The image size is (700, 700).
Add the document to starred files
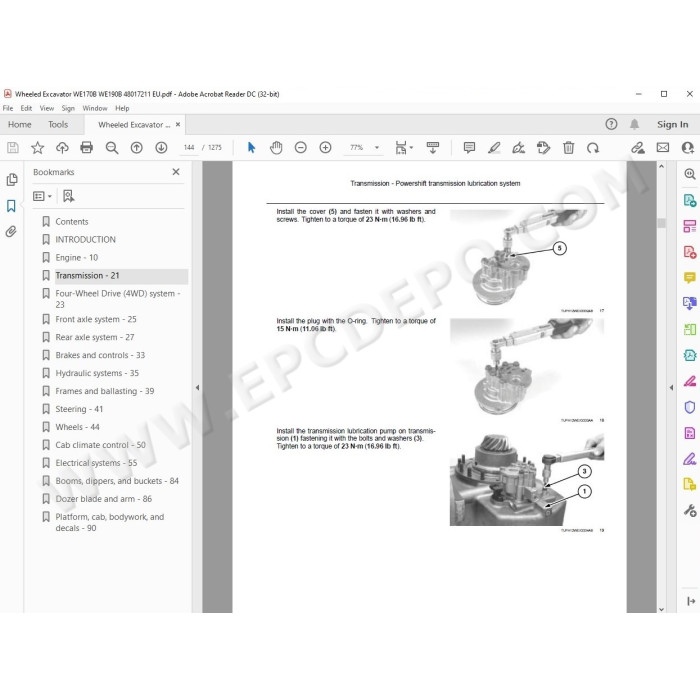point(38,148)
